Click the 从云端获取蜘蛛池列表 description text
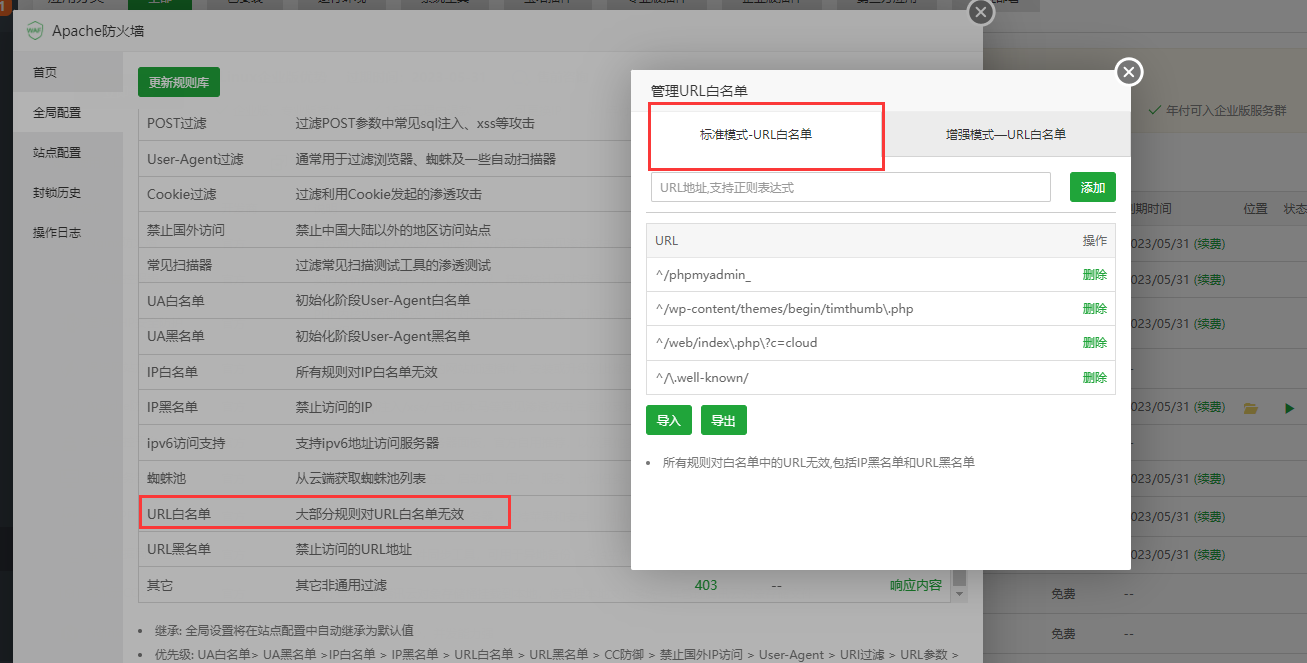The image size is (1307, 663). tap(360, 478)
